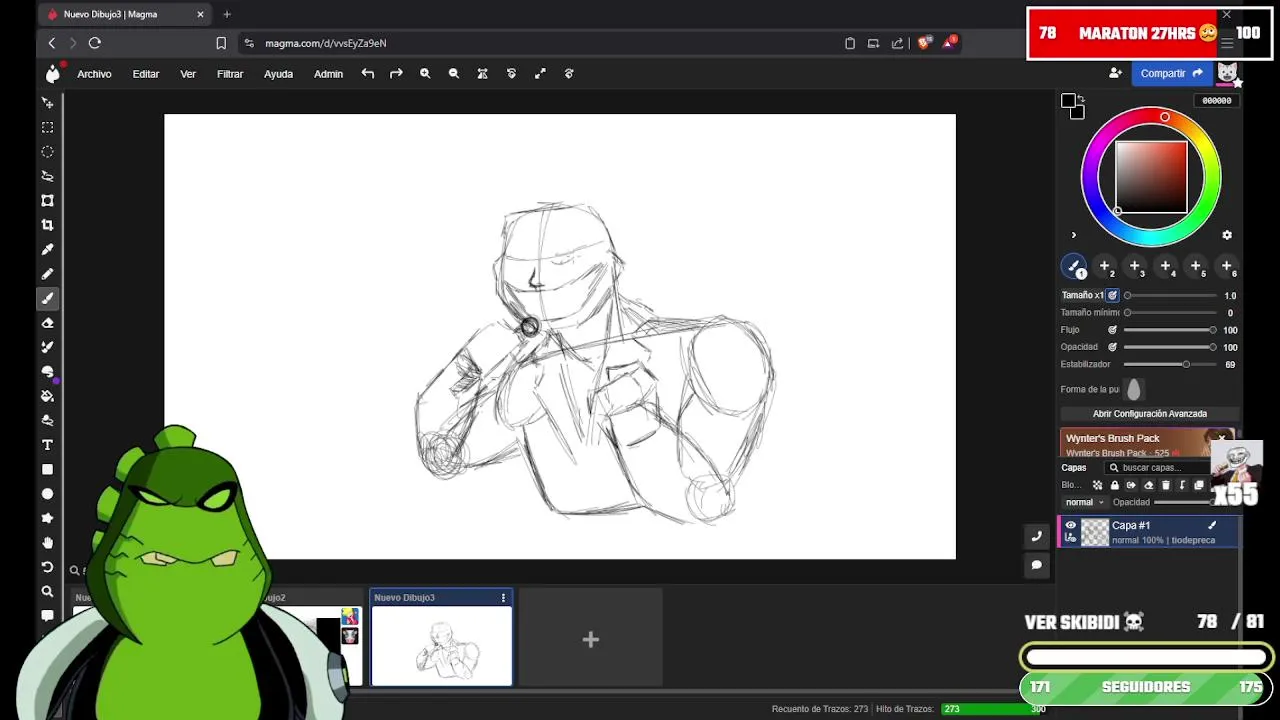Viewport: 1280px width, 720px height.
Task: Select the transform tool
Action: pyautogui.click(x=47, y=200)
